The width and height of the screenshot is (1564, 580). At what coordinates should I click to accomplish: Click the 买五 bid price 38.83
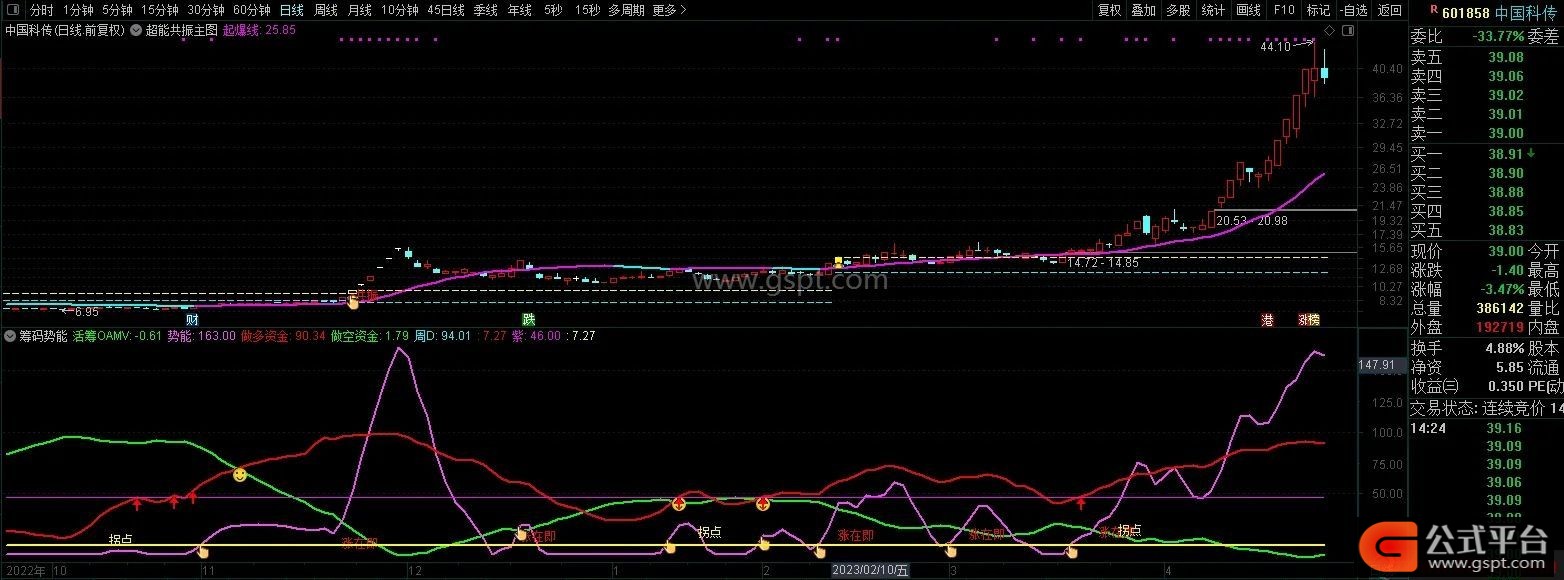1506,230
